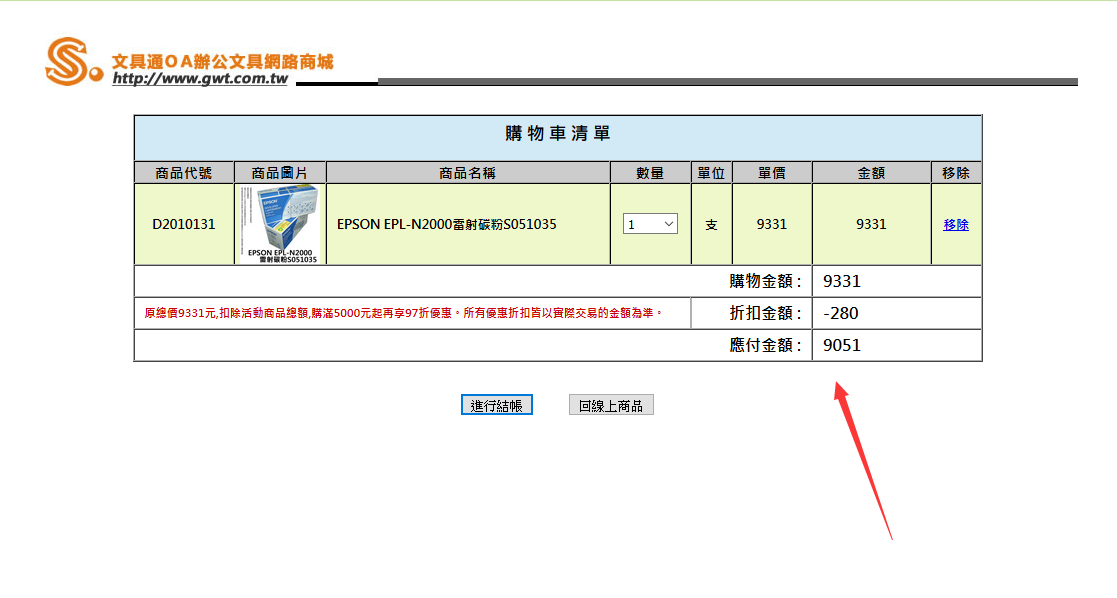
Task: Click the 單位 column header
Action: pos(711,173)
